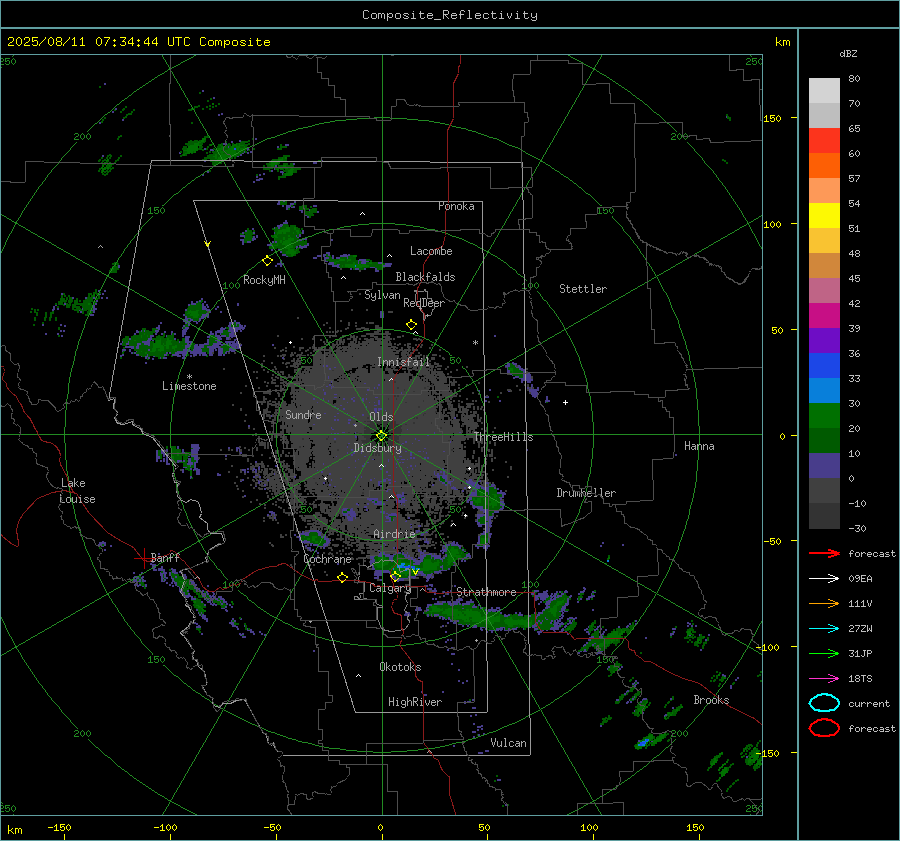Click the Sundre label

[303, 414]
